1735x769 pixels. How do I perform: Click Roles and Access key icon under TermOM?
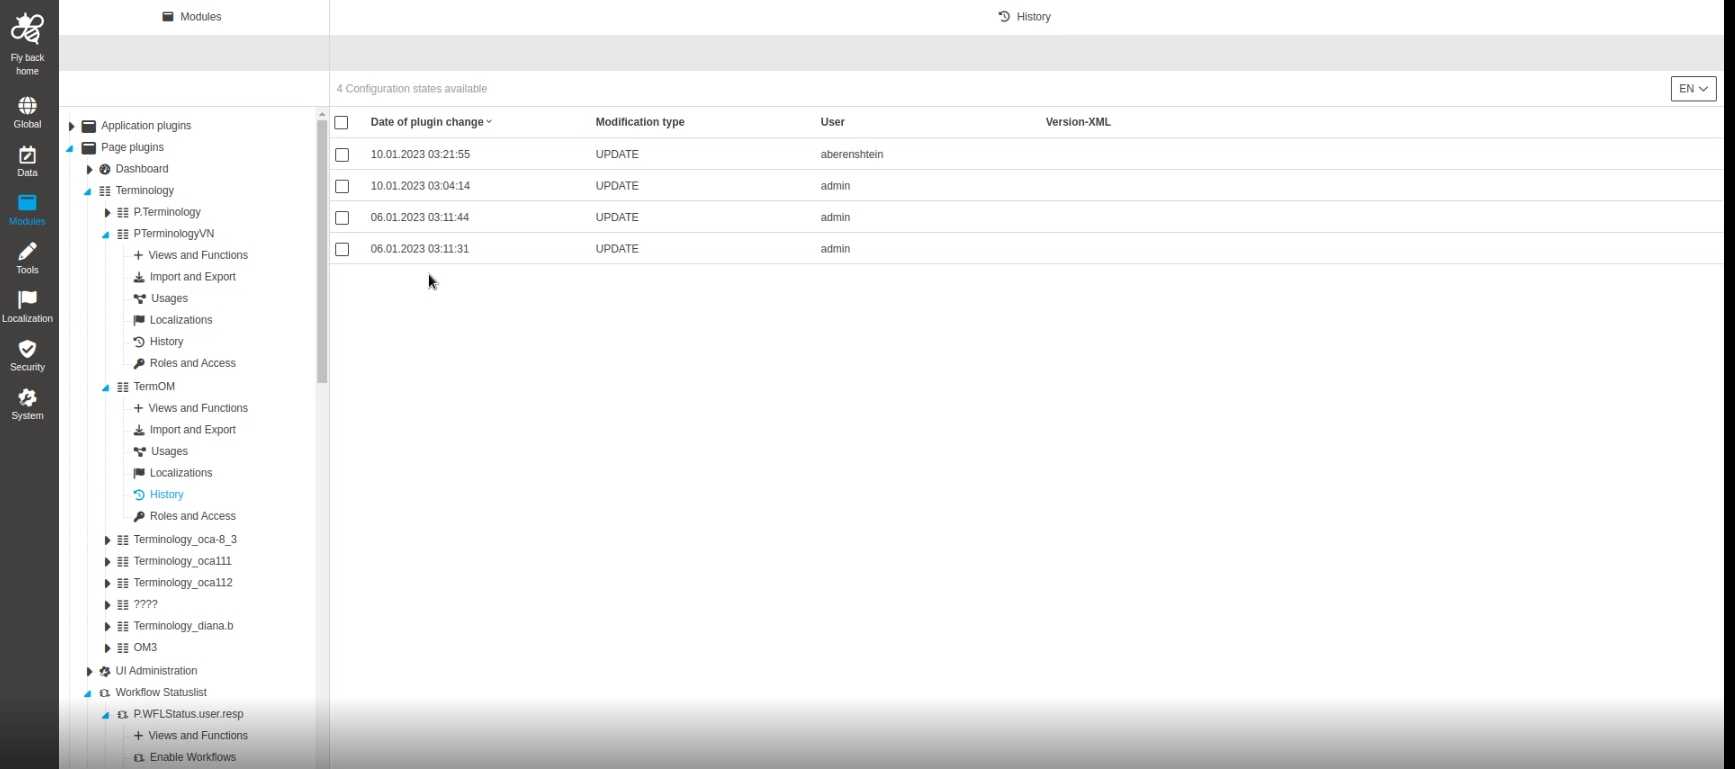(139, 517)
